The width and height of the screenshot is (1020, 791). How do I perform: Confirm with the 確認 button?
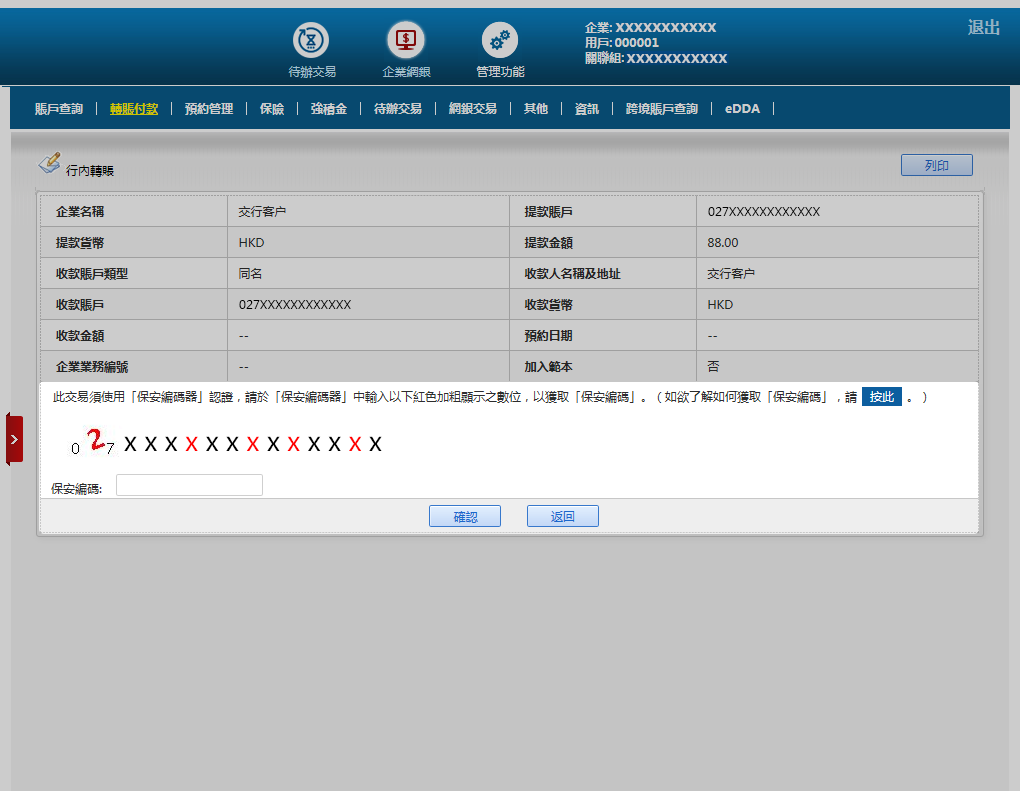(x=465, y=516)
